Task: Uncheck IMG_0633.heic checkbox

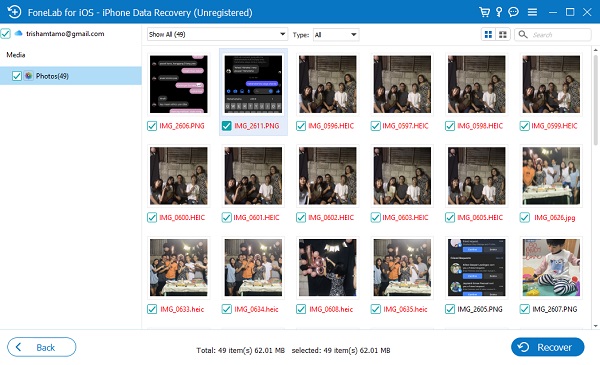Action: point(152,309)
